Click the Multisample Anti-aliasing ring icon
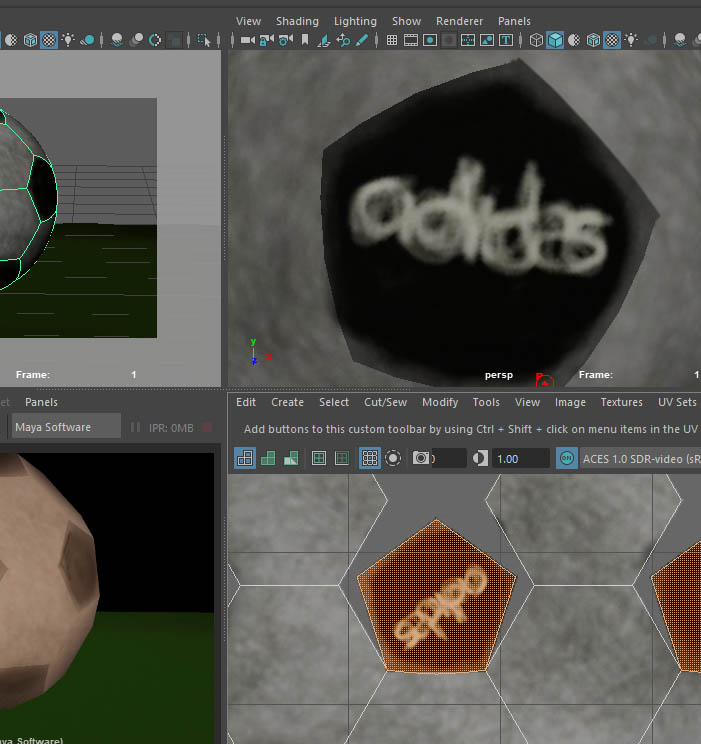The image size is (701, 744). [x=155, y=40]
